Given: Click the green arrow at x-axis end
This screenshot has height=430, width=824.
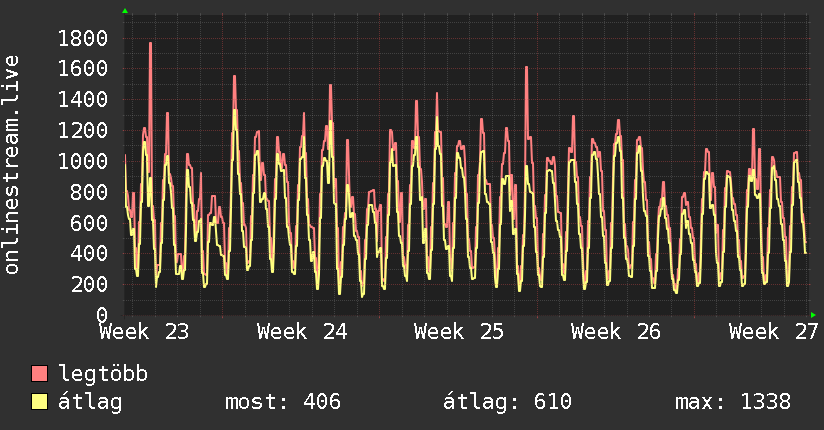Looking at the screenshot, I should 813,315.
